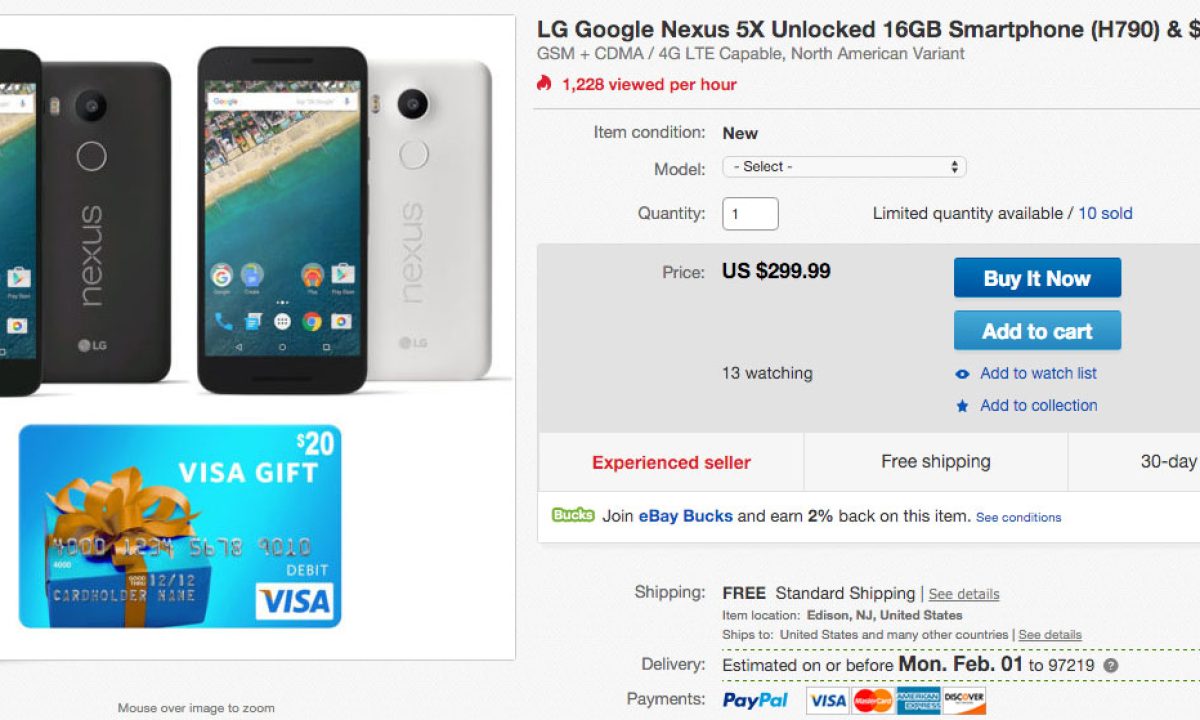Open the Model select dropdown

(x=844, y=167)
